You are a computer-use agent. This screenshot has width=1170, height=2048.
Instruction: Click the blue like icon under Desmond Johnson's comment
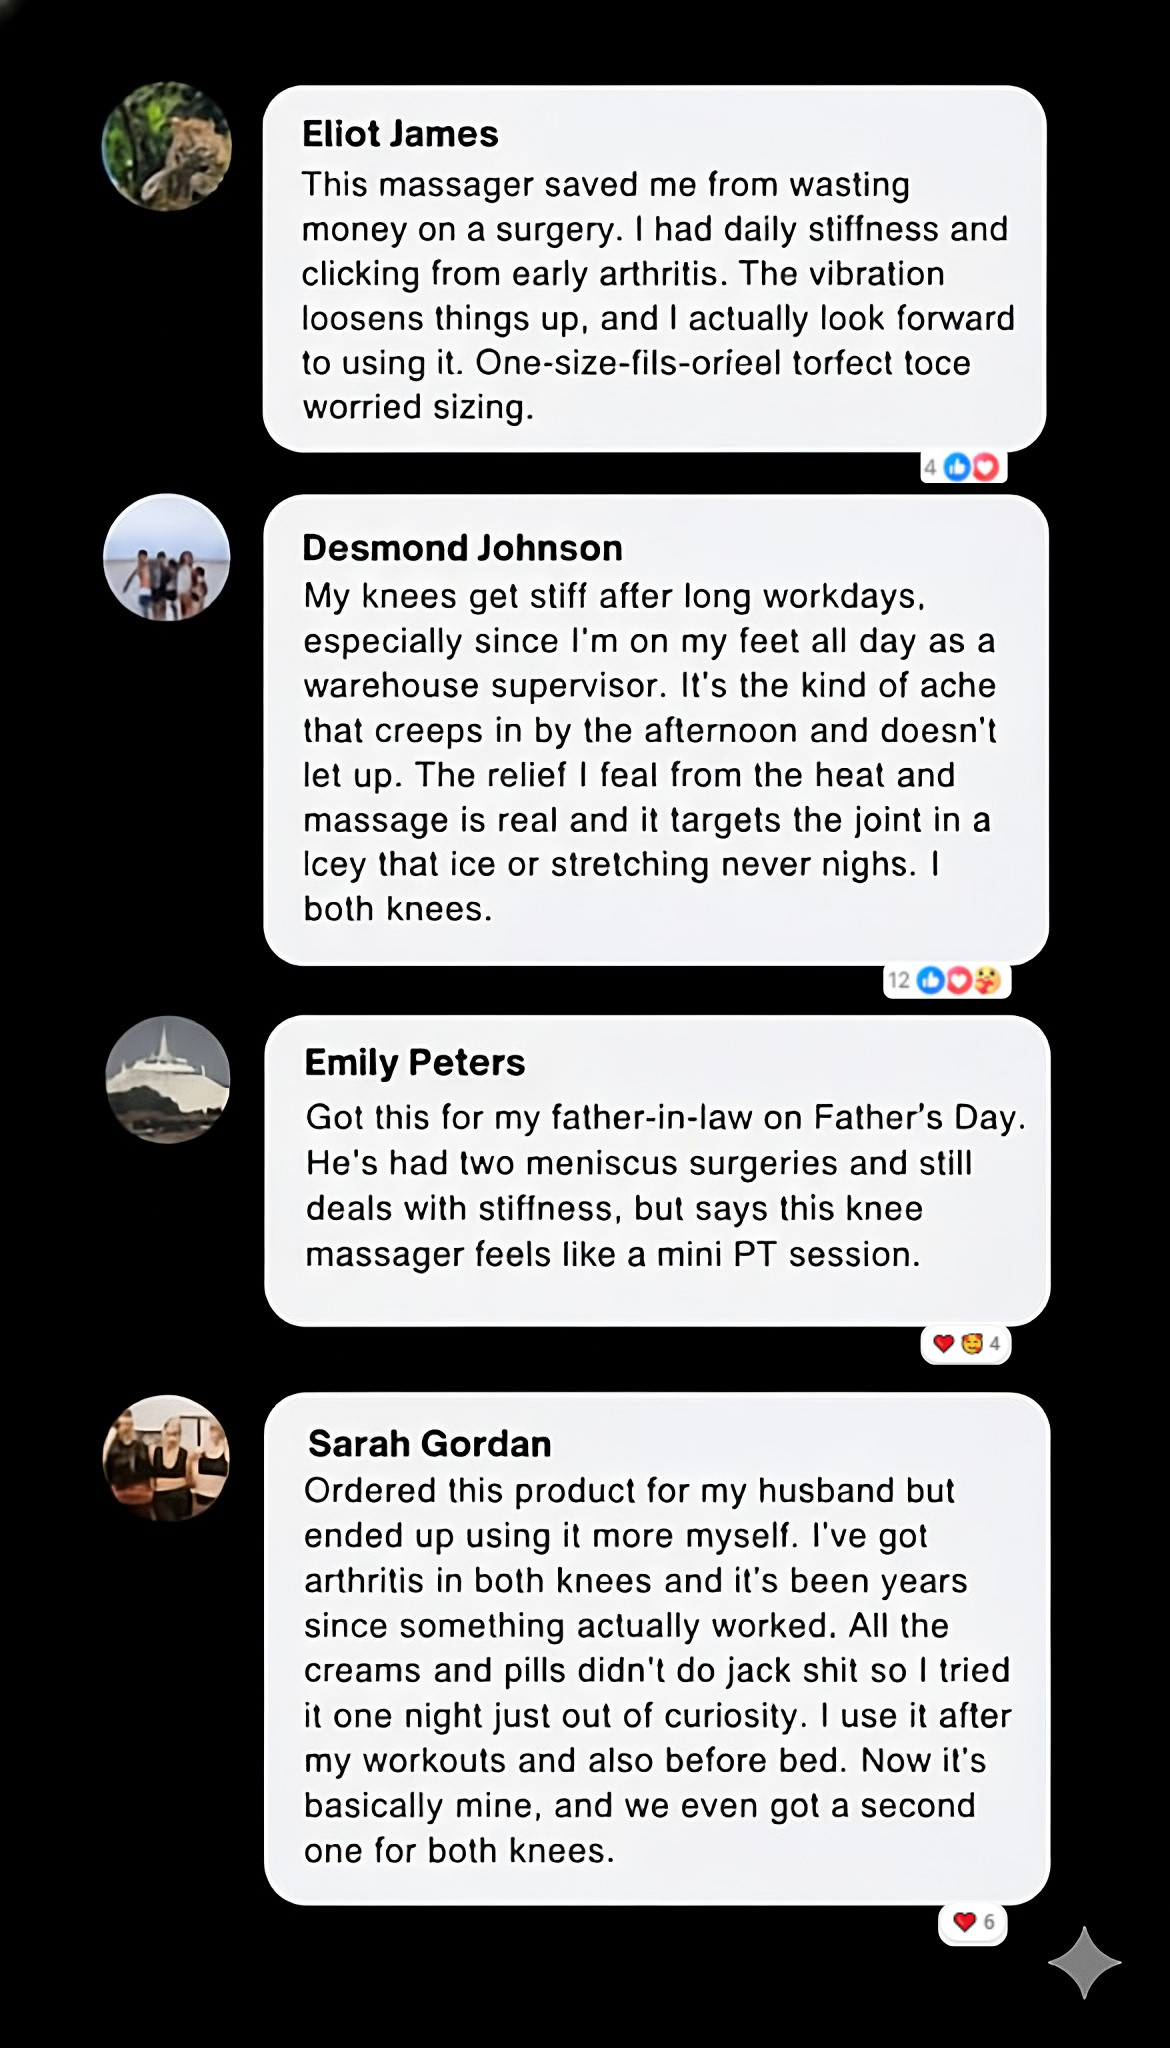tap(930, 981)
